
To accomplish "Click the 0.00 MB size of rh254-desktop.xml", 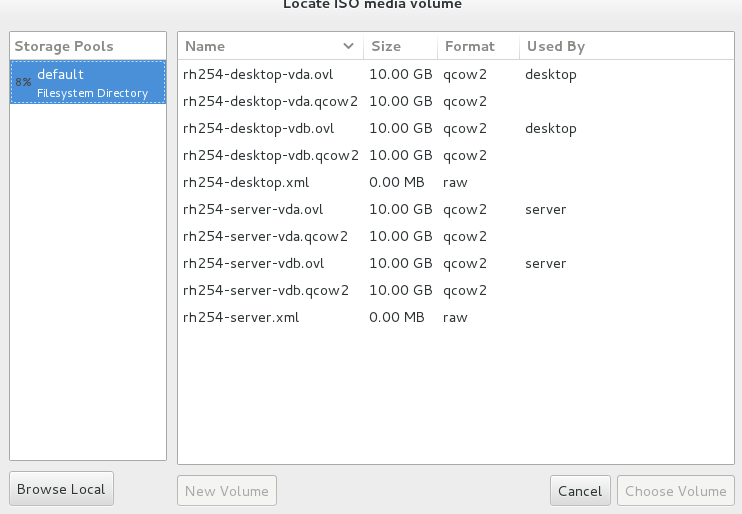I will point(397,182).
